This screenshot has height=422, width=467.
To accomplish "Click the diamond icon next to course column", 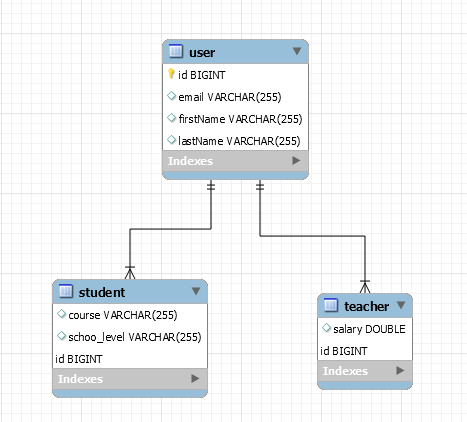I will (x=61, y=314).
